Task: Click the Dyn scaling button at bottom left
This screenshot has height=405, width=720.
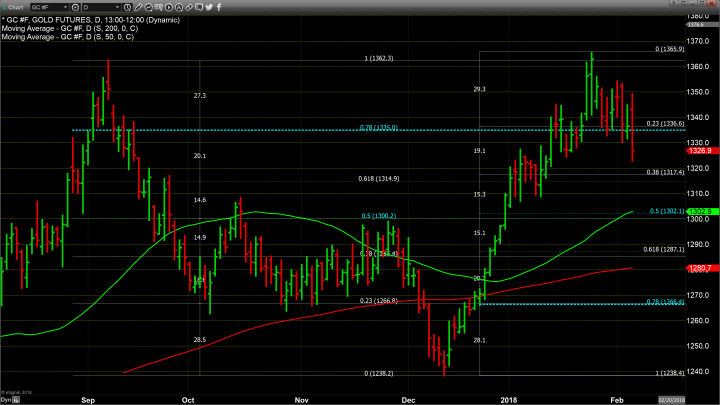Action: (x=7, y=398)
